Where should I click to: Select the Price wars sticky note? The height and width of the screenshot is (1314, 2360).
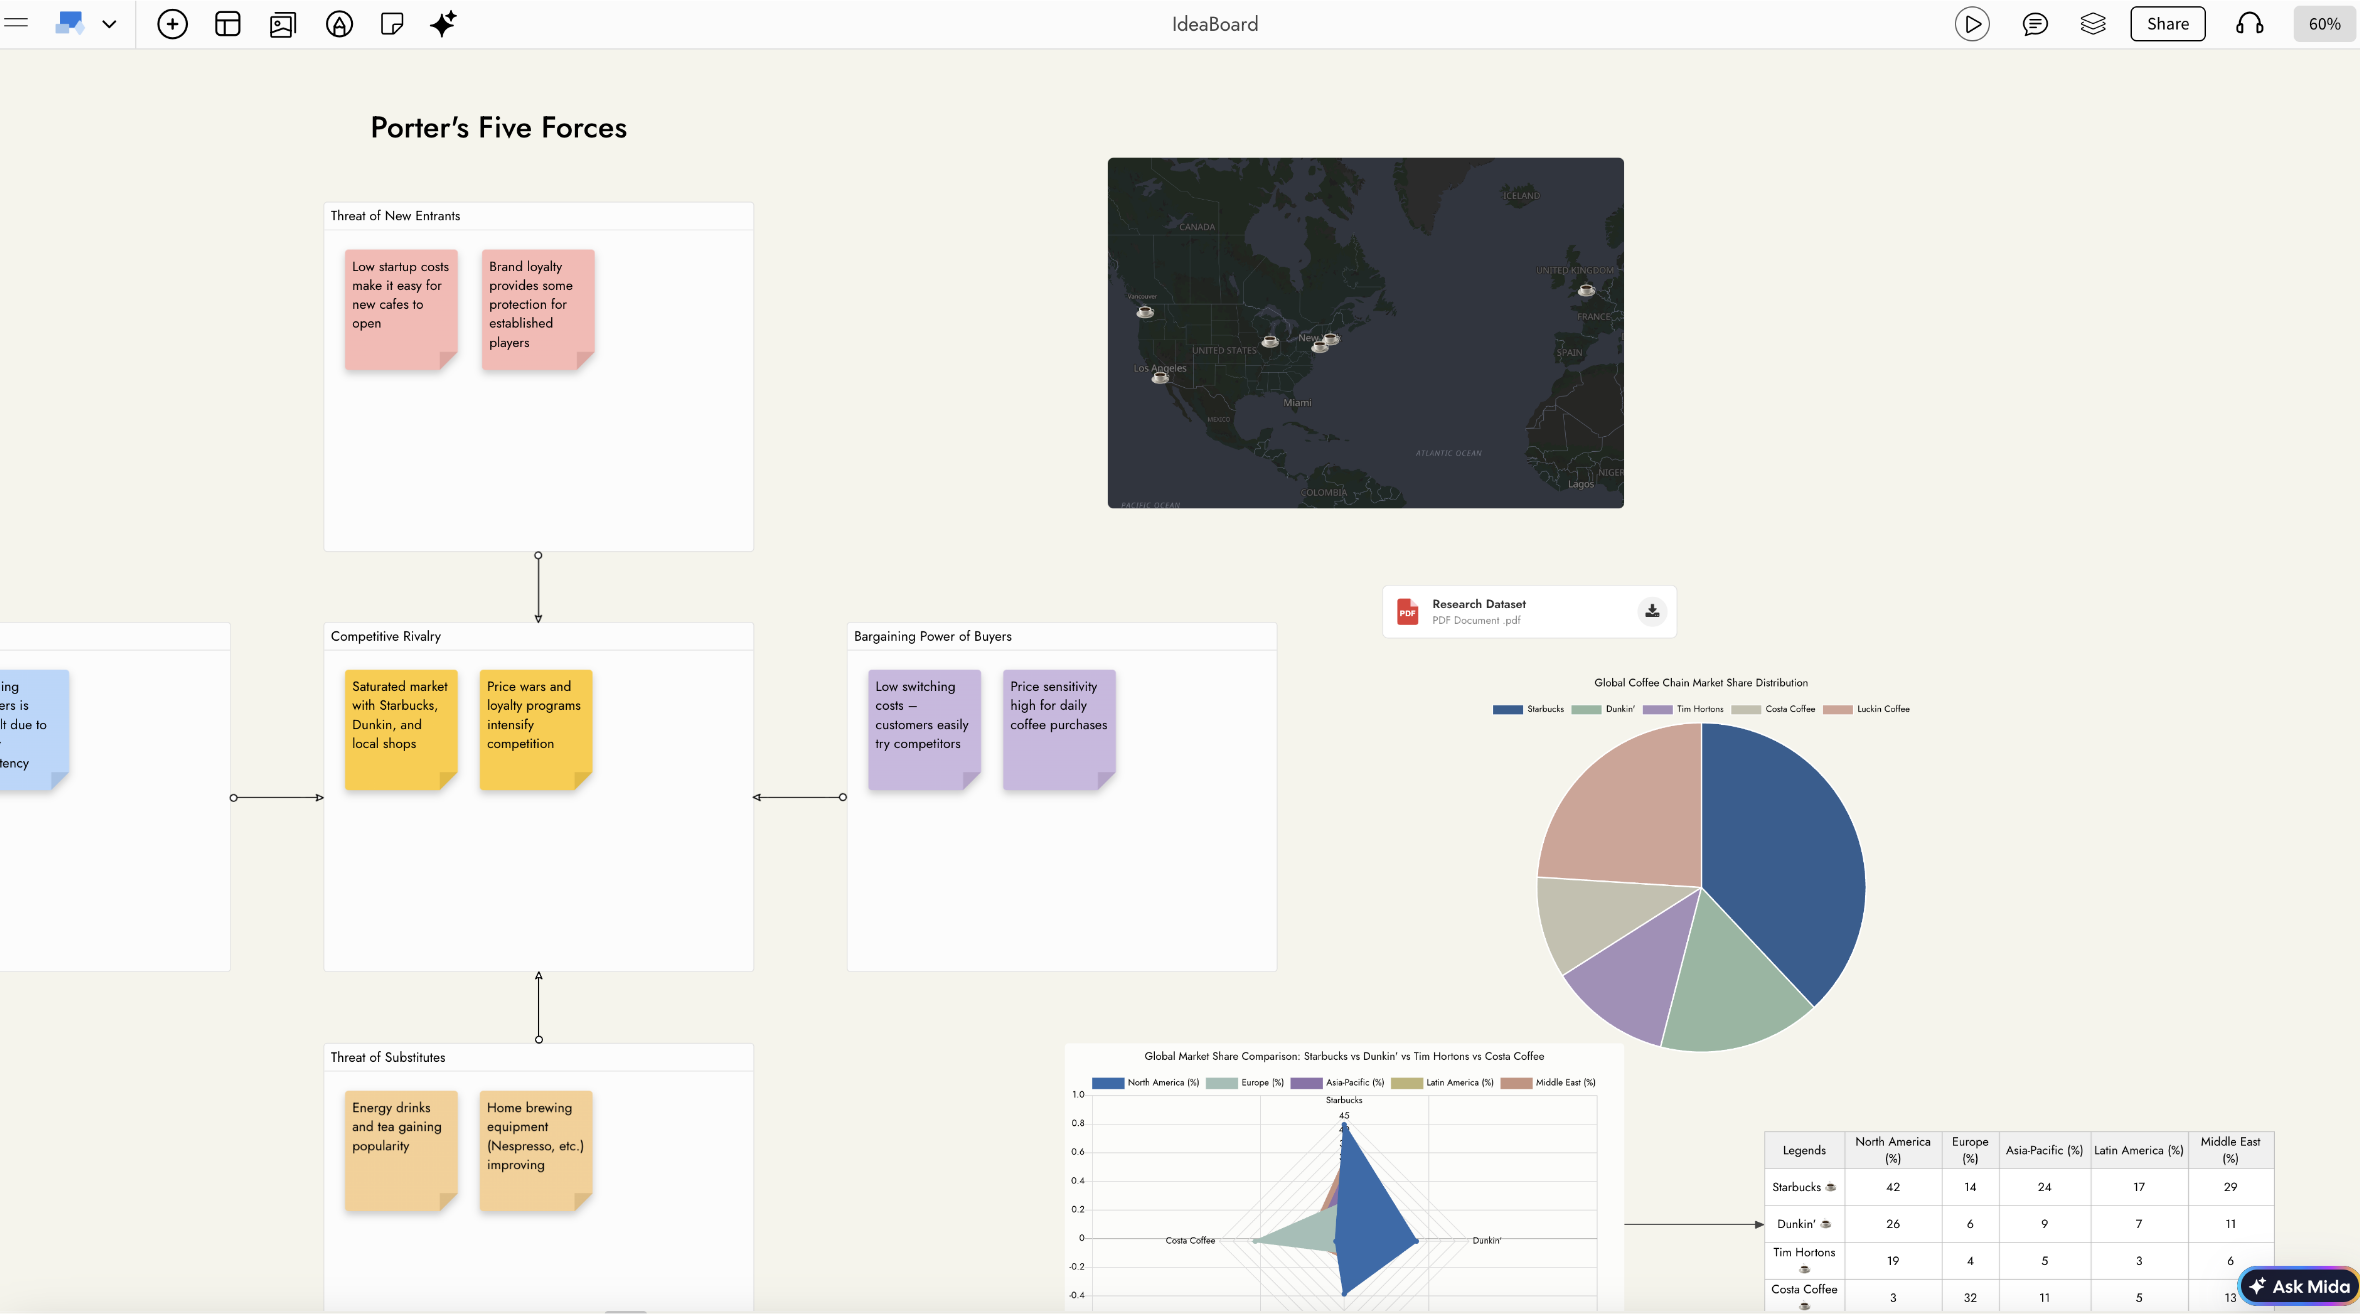536,730
